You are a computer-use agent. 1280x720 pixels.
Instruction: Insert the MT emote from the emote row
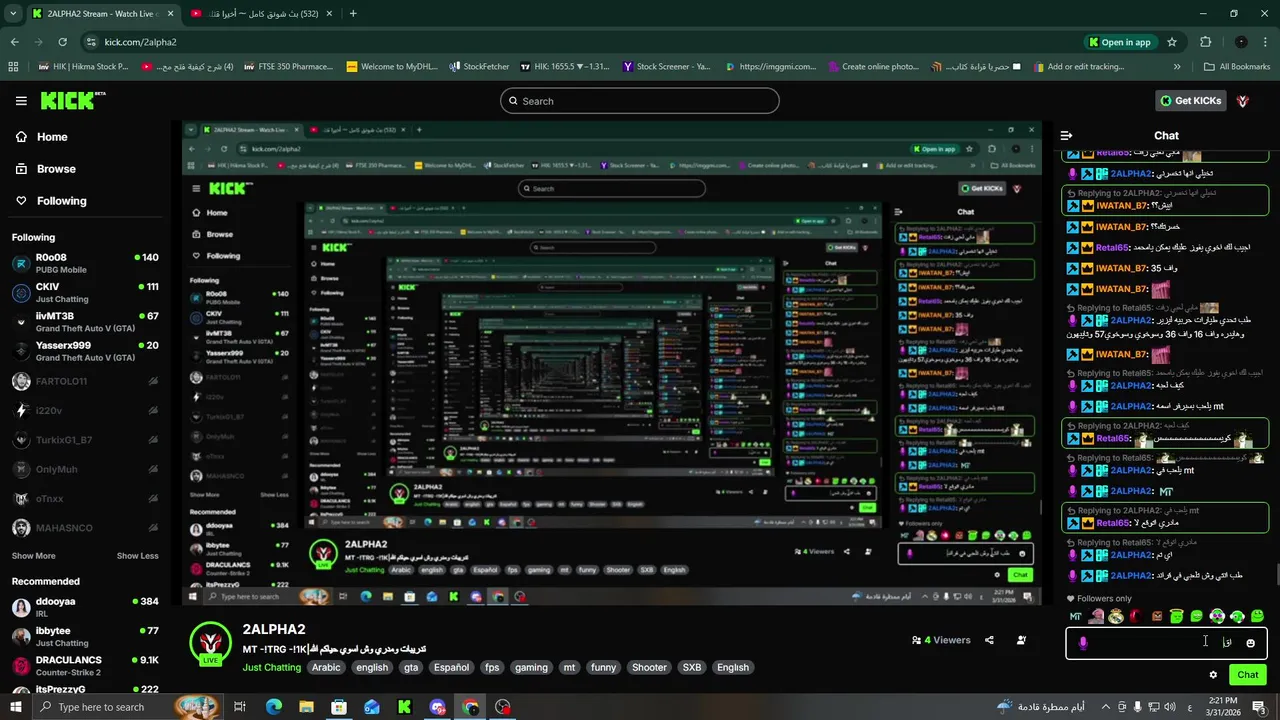(1076, 617)
